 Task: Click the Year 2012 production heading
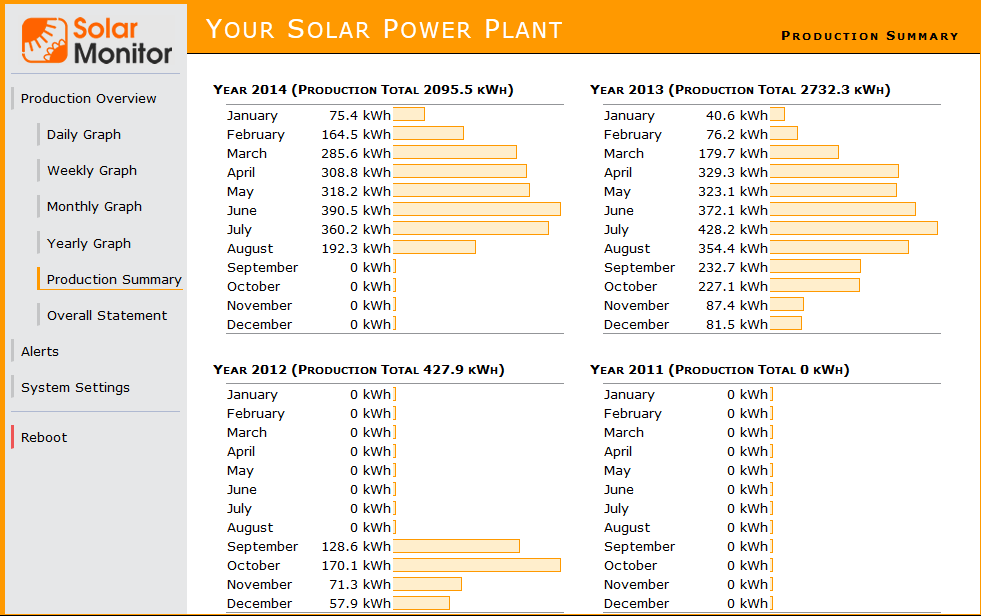point(359,370)
